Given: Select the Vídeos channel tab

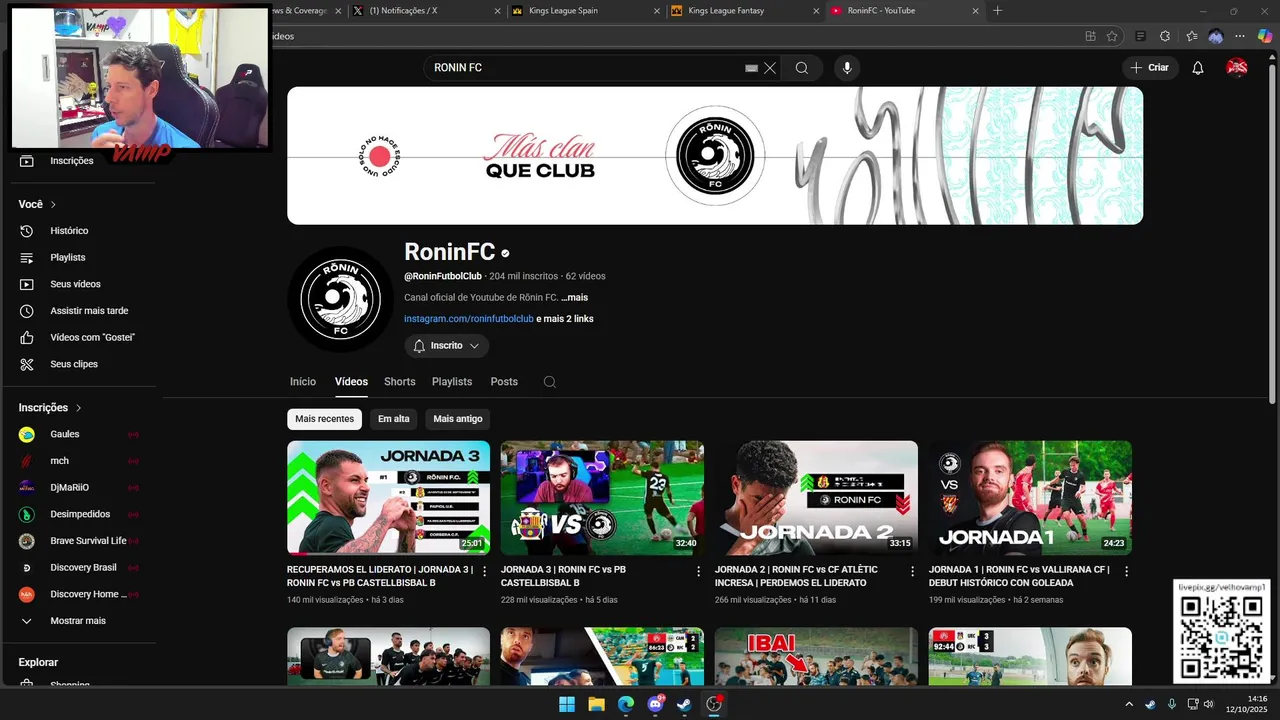Looking at the screenshot, I should (351, 382).
